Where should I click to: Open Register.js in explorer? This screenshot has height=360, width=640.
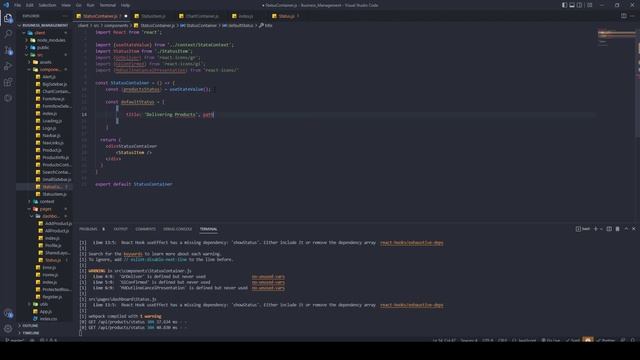pyautogui.click(x=52, y=297)
